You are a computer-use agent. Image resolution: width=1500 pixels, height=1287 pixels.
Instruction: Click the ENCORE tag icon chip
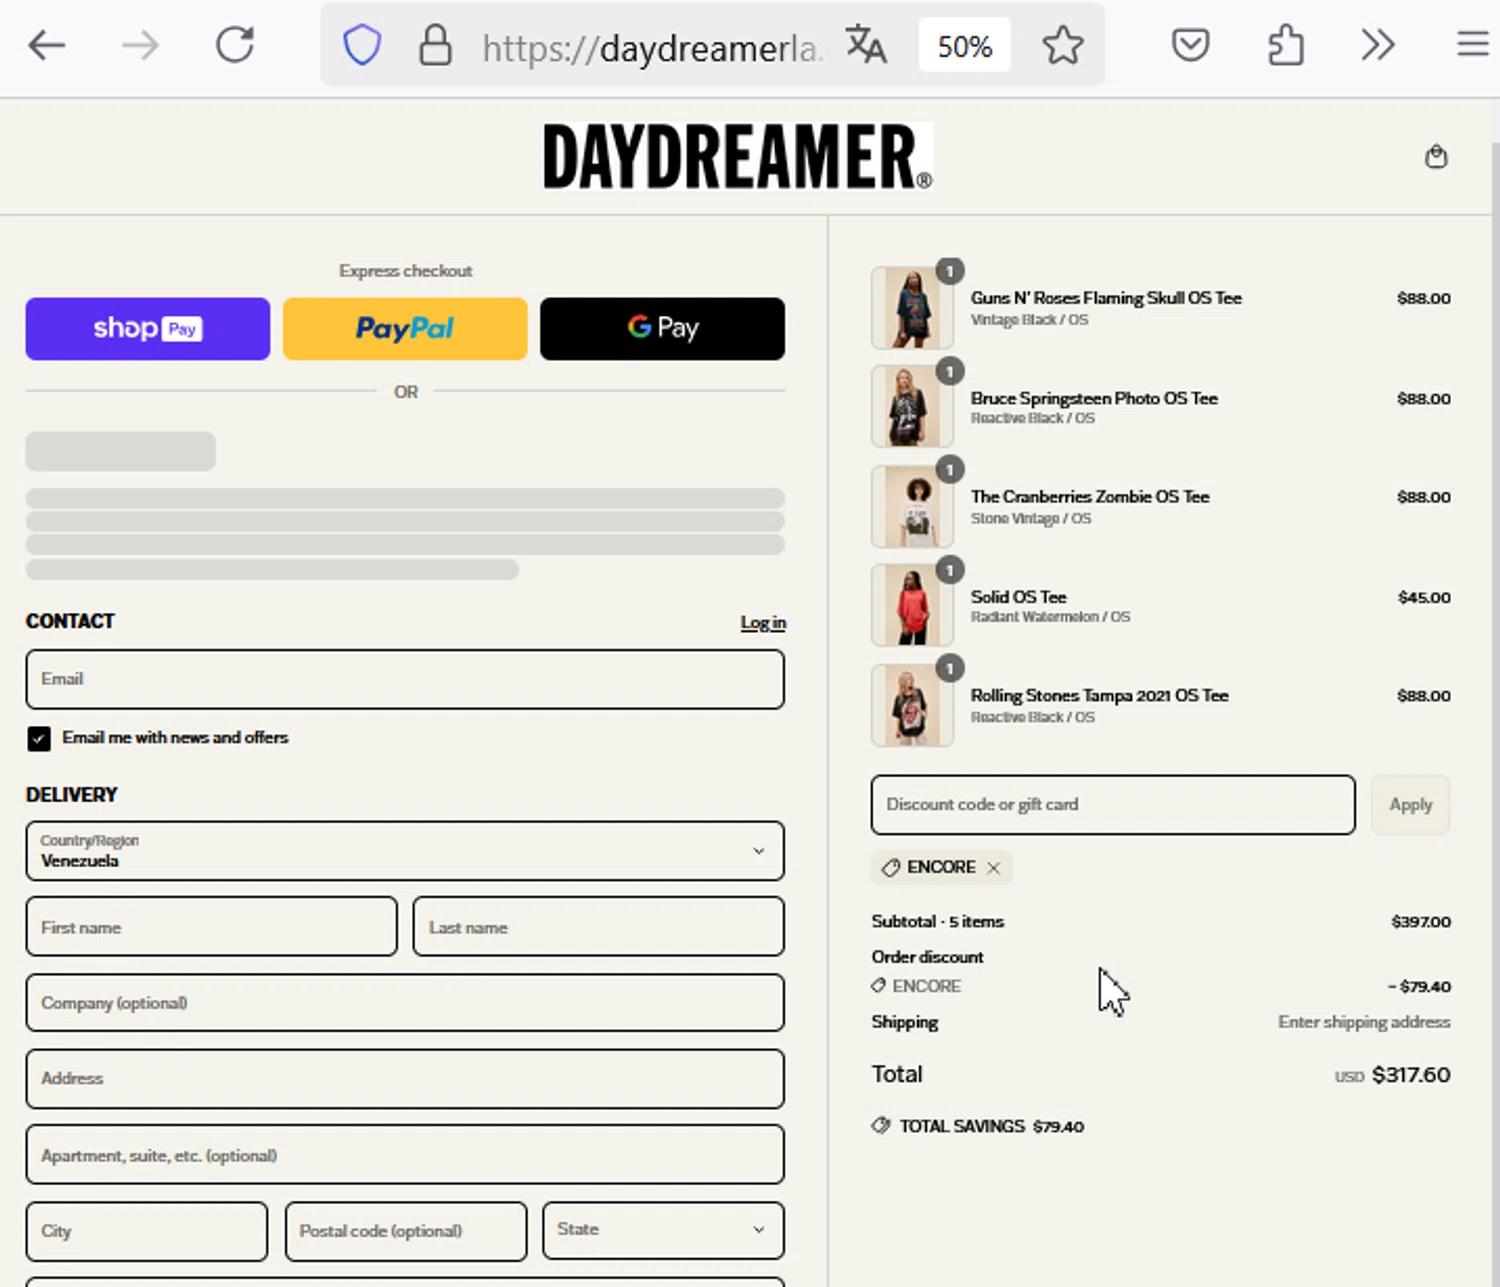click(890, 868)
